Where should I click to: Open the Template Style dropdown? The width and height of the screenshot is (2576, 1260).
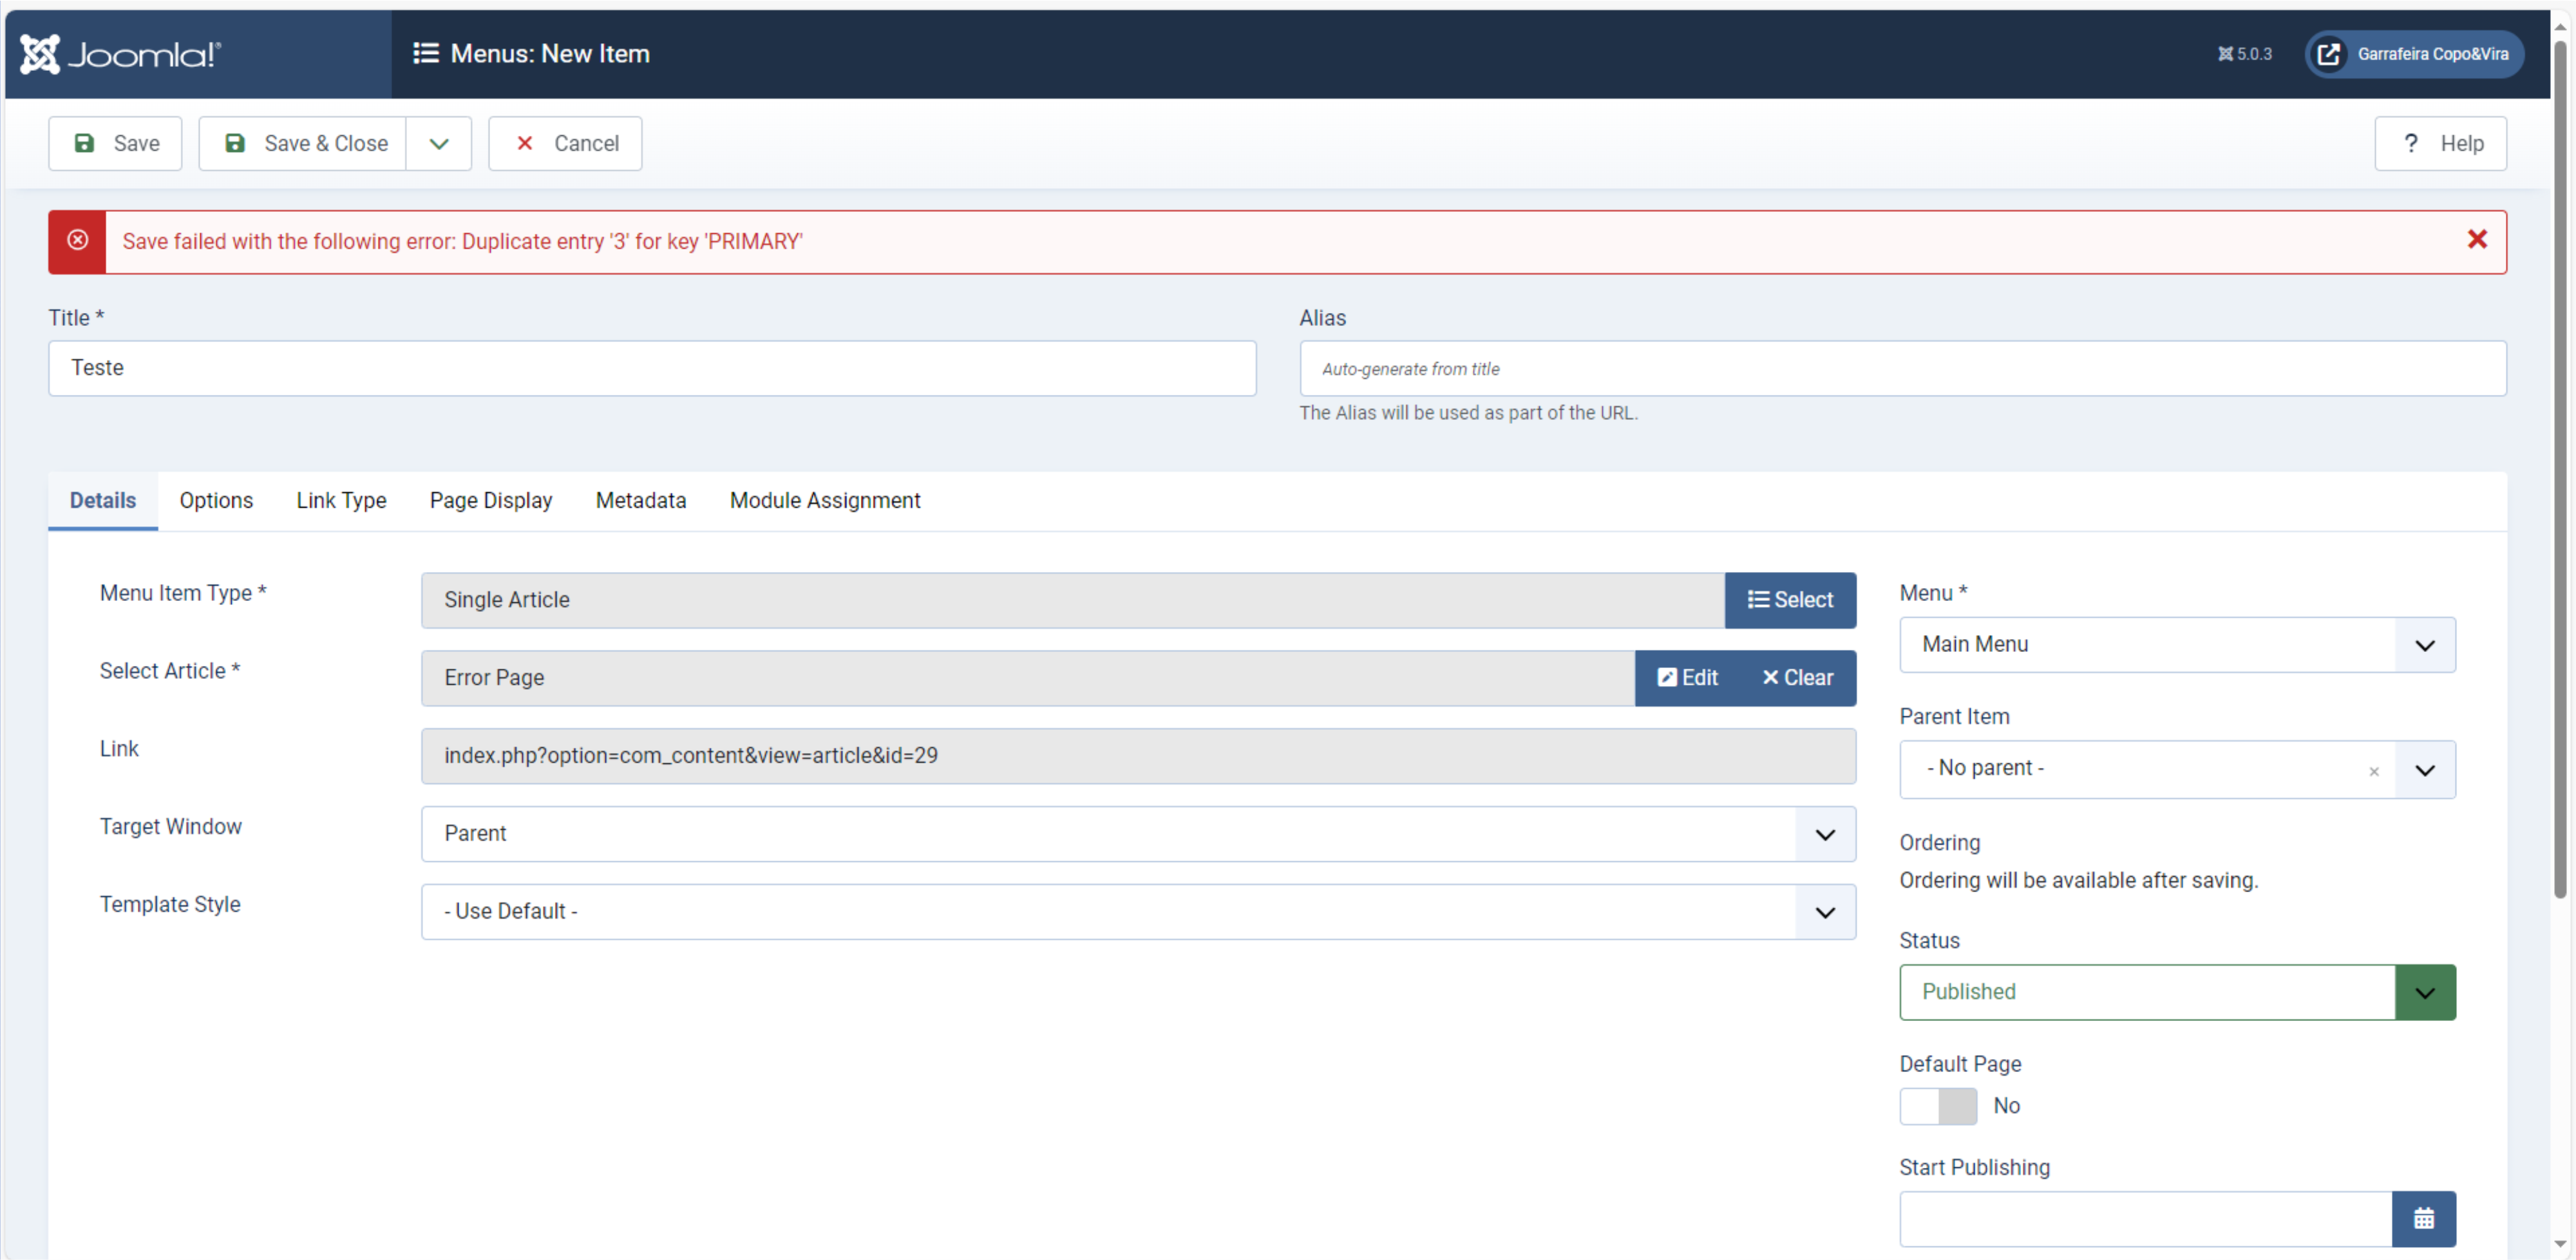tap(1137, 912)
